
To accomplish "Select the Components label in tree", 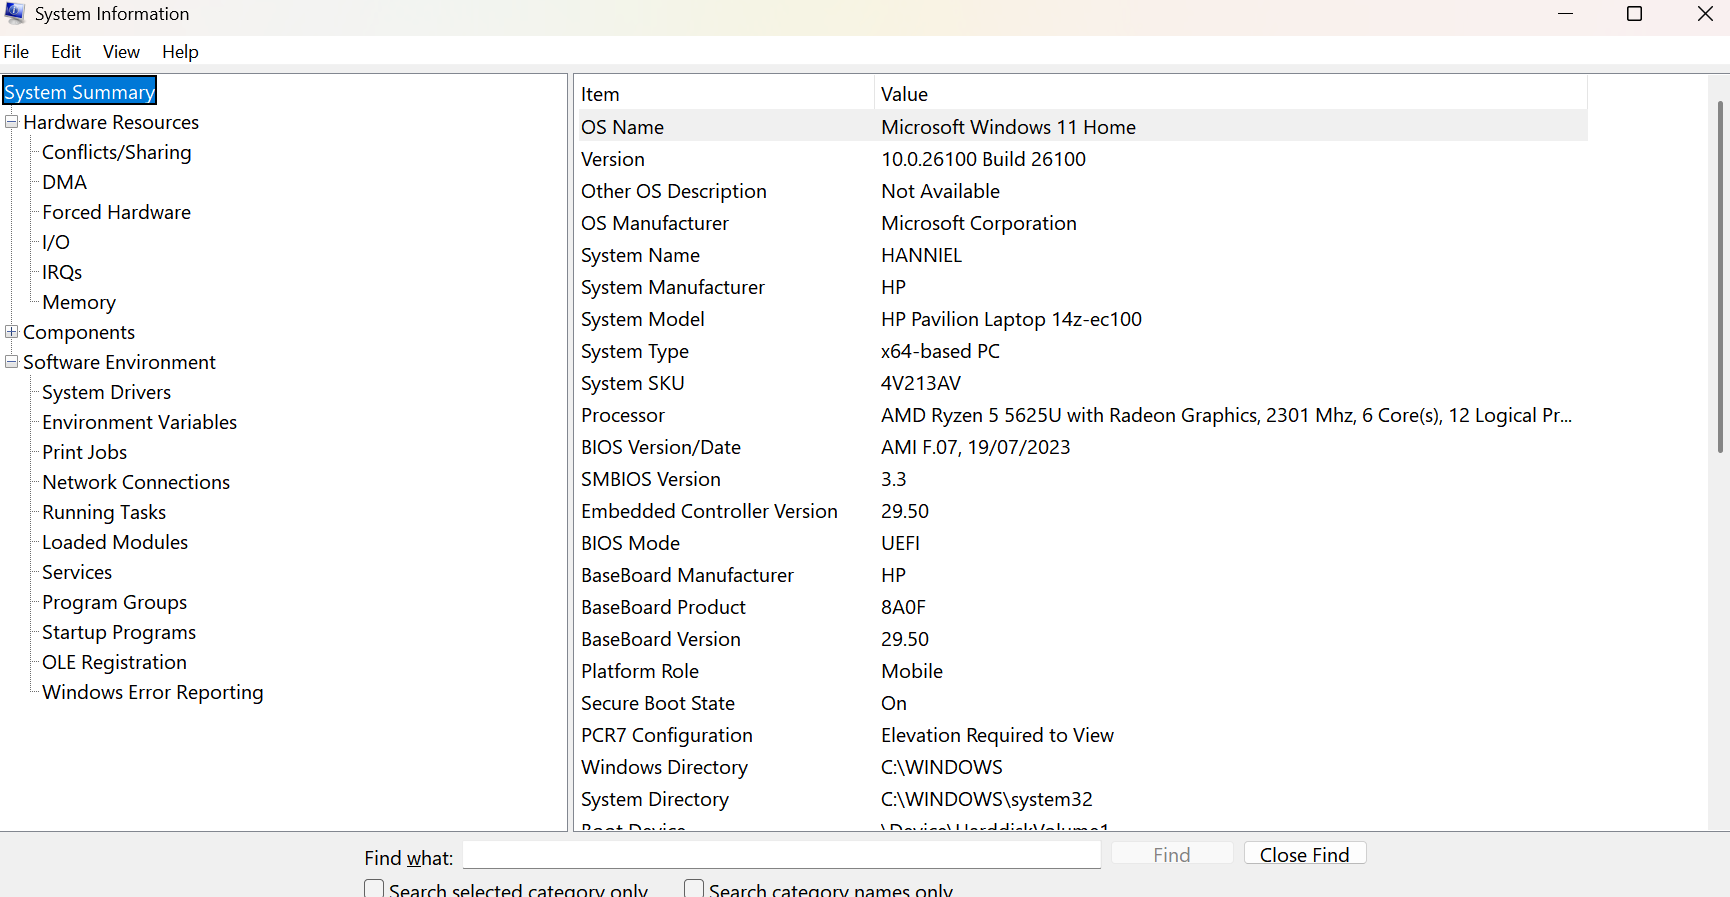I will [x=79, y=332].
